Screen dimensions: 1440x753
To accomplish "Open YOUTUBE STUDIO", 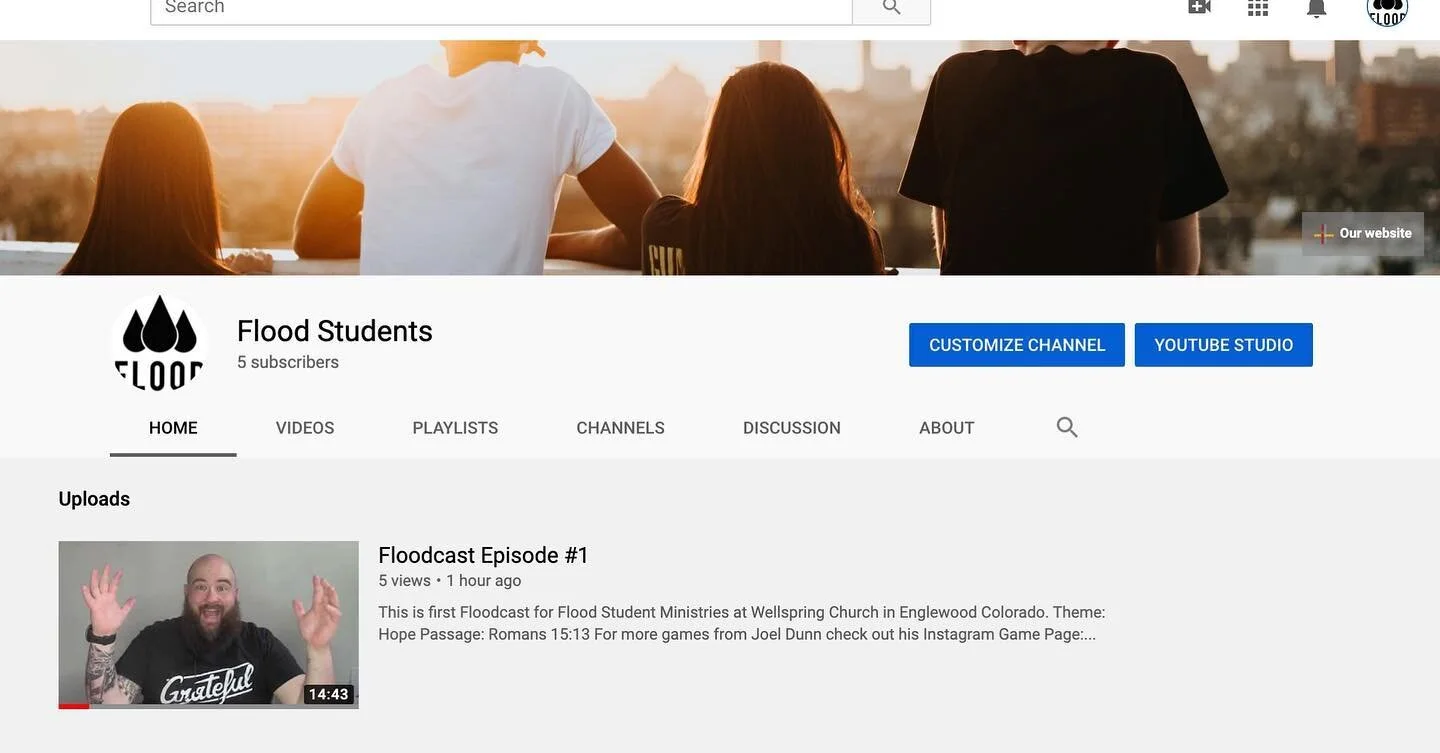I will tap(1224, 345).
